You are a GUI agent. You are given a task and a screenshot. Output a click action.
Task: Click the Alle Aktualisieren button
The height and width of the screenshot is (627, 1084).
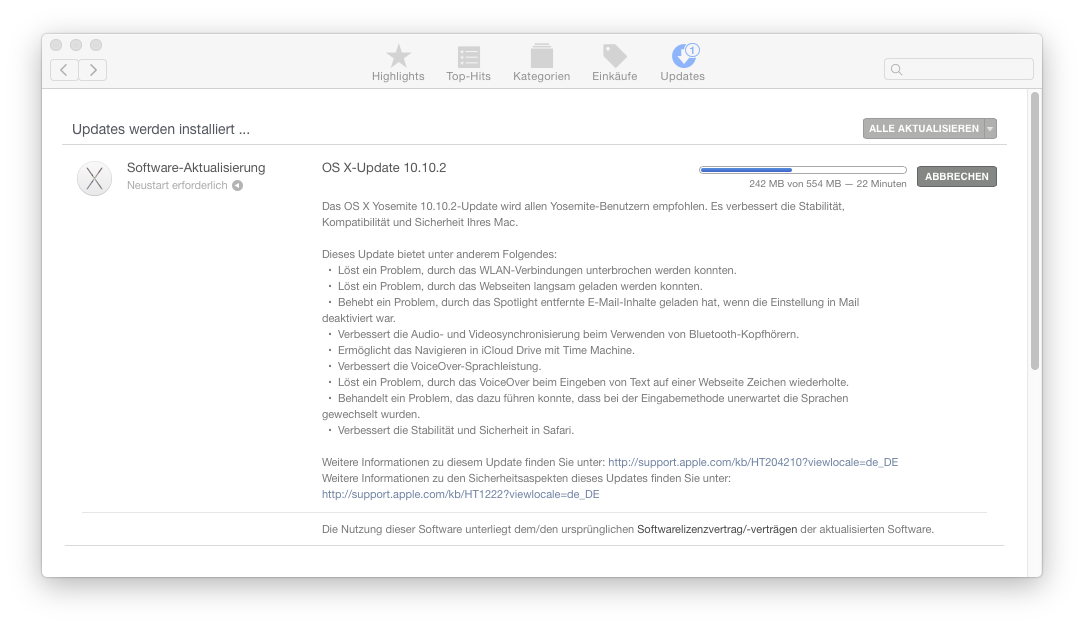pyautogui.click(x=924, y=129)
